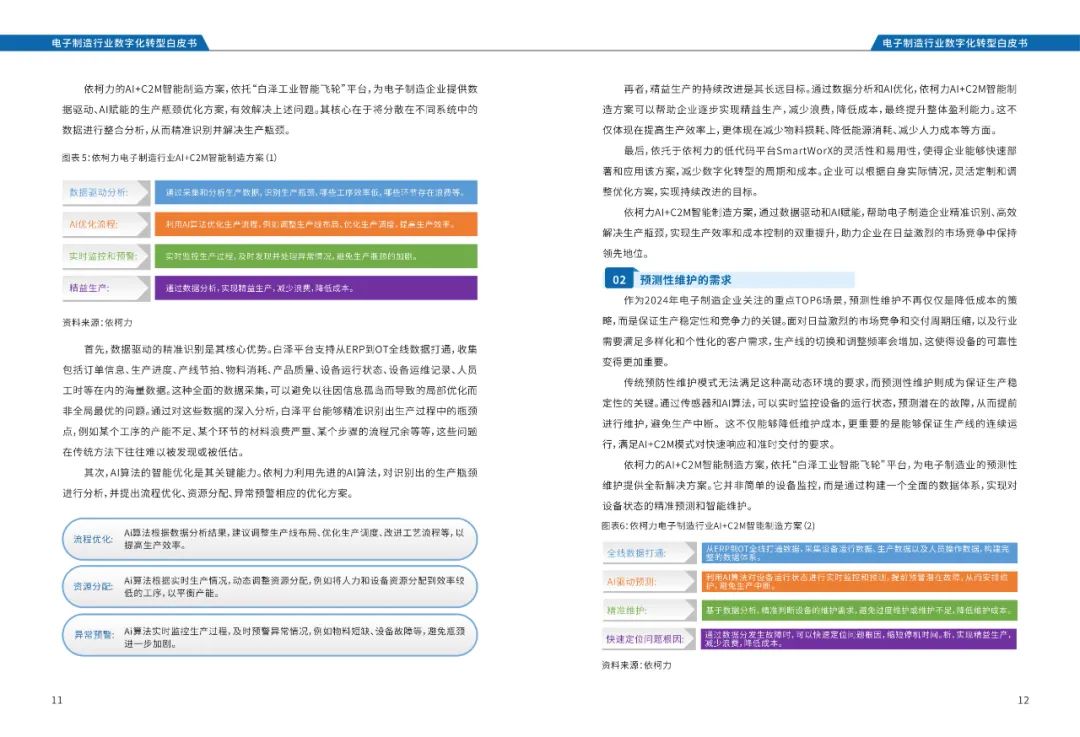Click the paragraph starting '作为2024年电子制造企业'
Screen dimensions: 1080x737
tap(809, 331)
